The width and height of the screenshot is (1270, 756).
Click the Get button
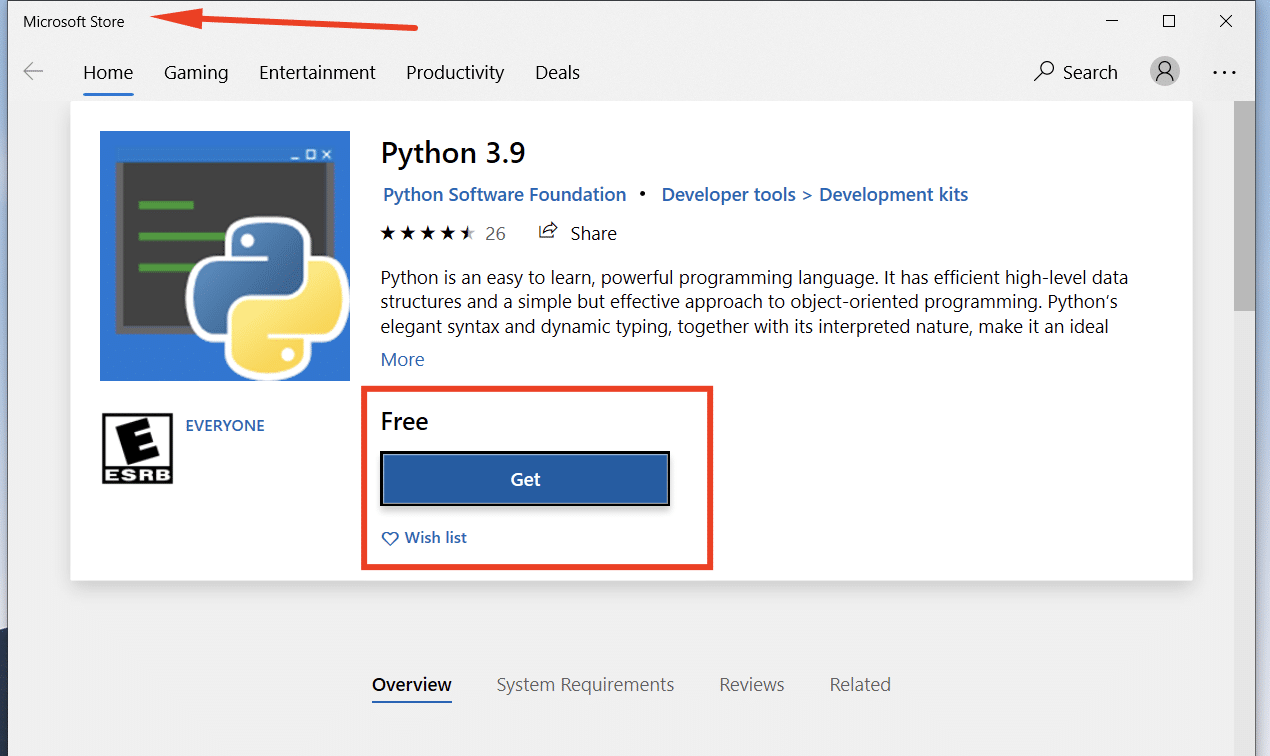click(525, 479)
